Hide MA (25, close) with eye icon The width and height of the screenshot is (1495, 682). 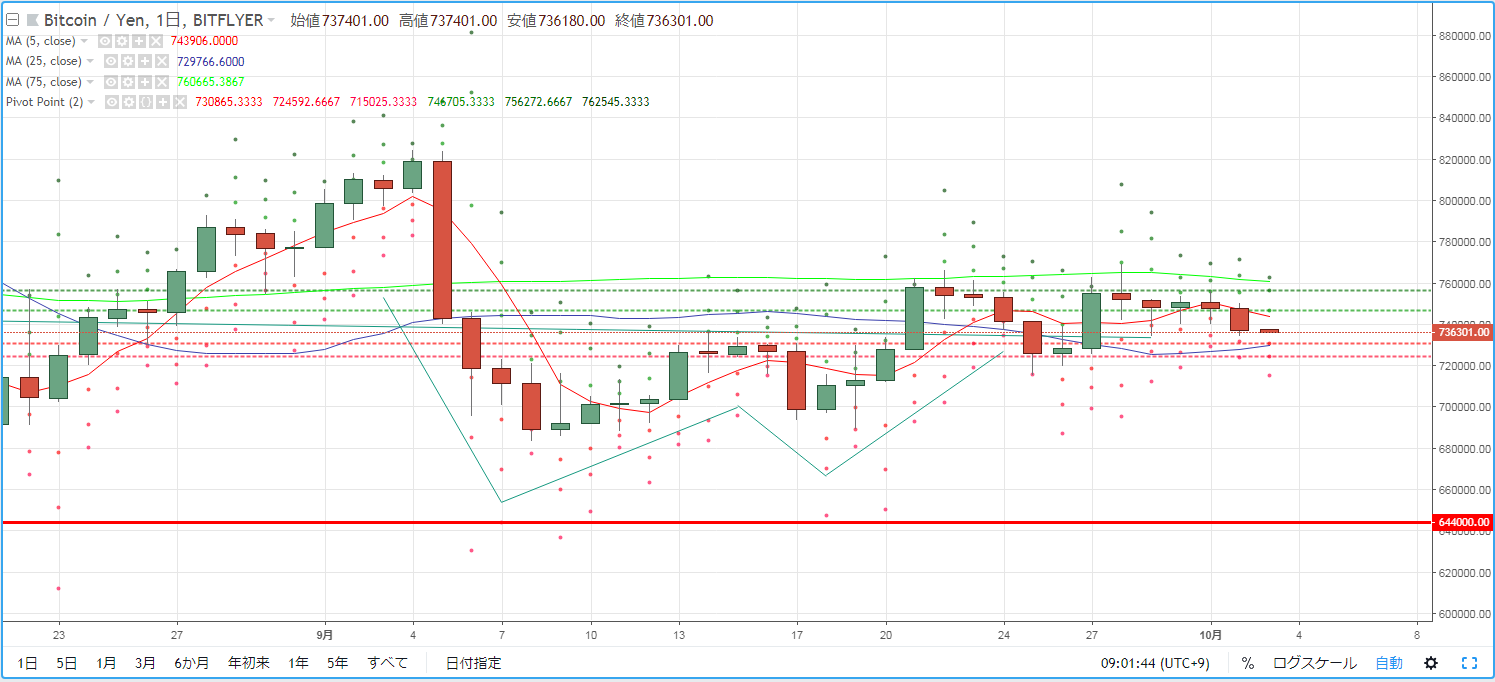coord(111,61)
